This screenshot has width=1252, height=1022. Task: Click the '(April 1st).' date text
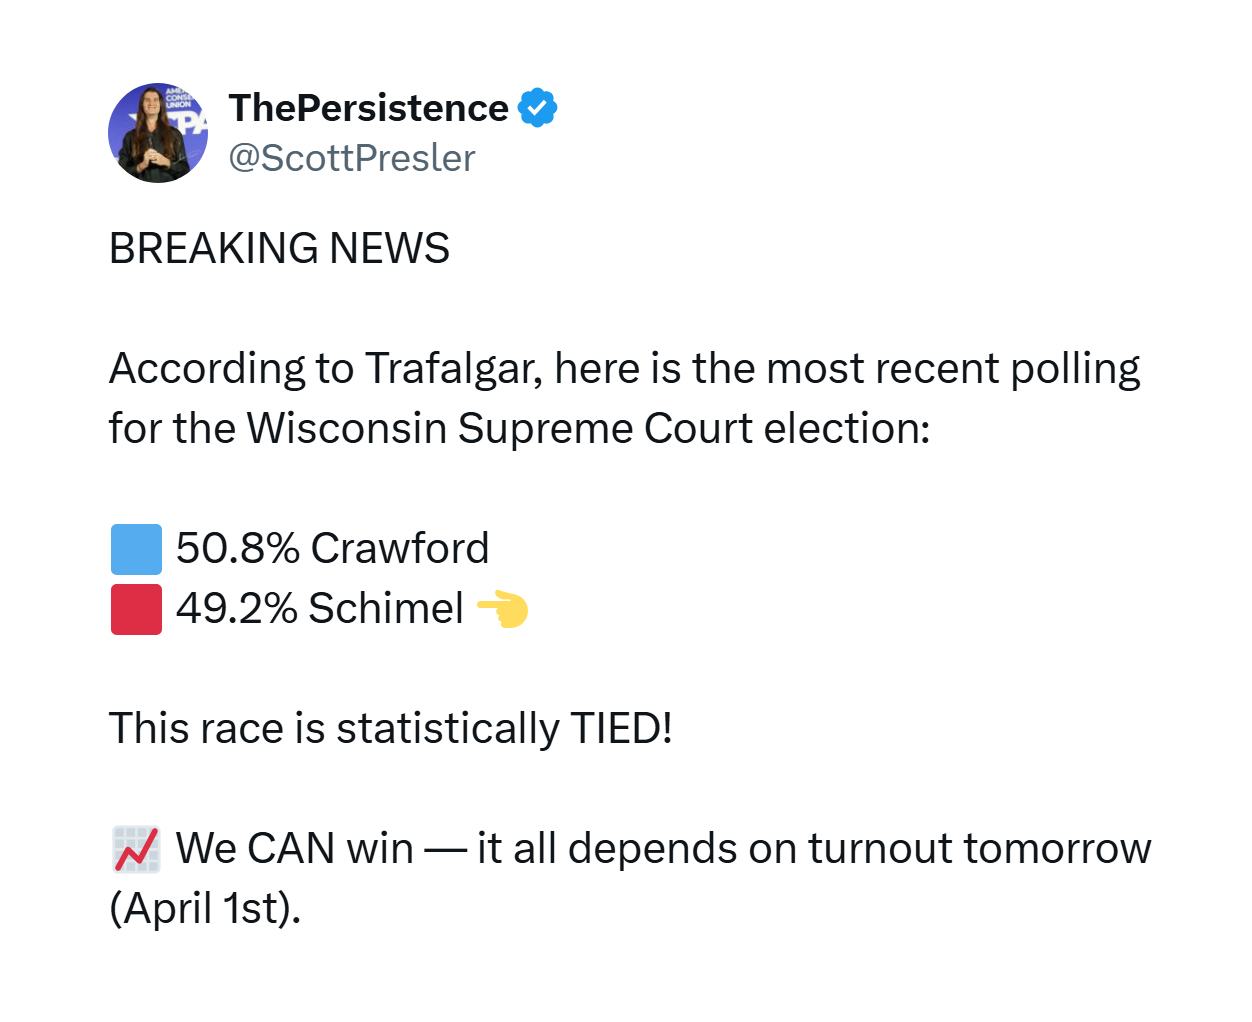coord(205,909)
